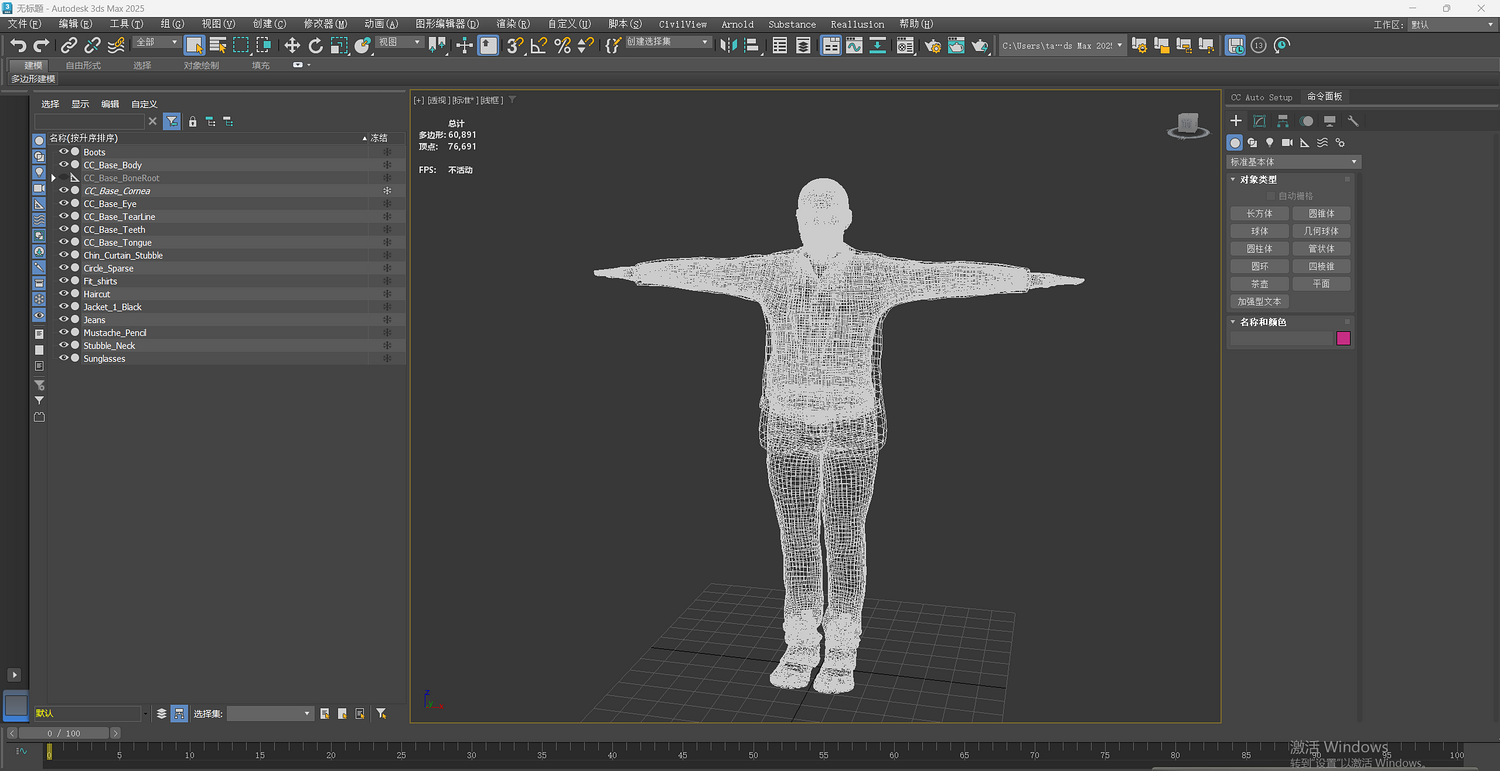Hide the Boots object with its eye icon
The image size is (1500, 771).
[x=64, y=152]
